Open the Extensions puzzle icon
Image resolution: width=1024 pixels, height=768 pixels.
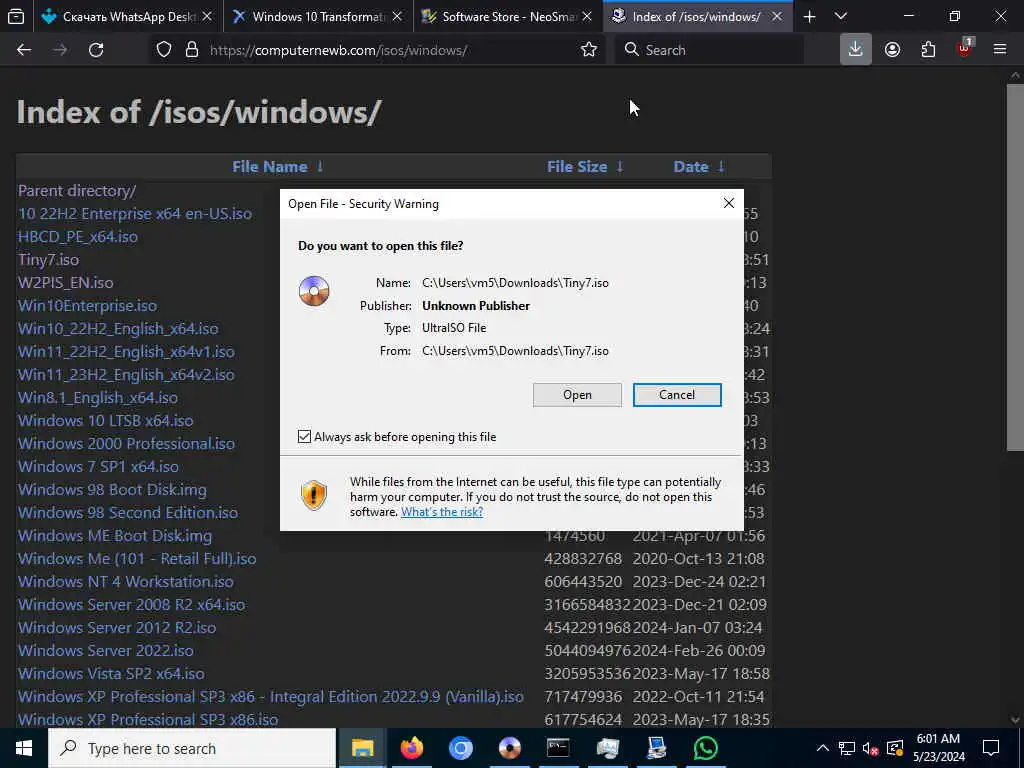[x=928, y=50]
